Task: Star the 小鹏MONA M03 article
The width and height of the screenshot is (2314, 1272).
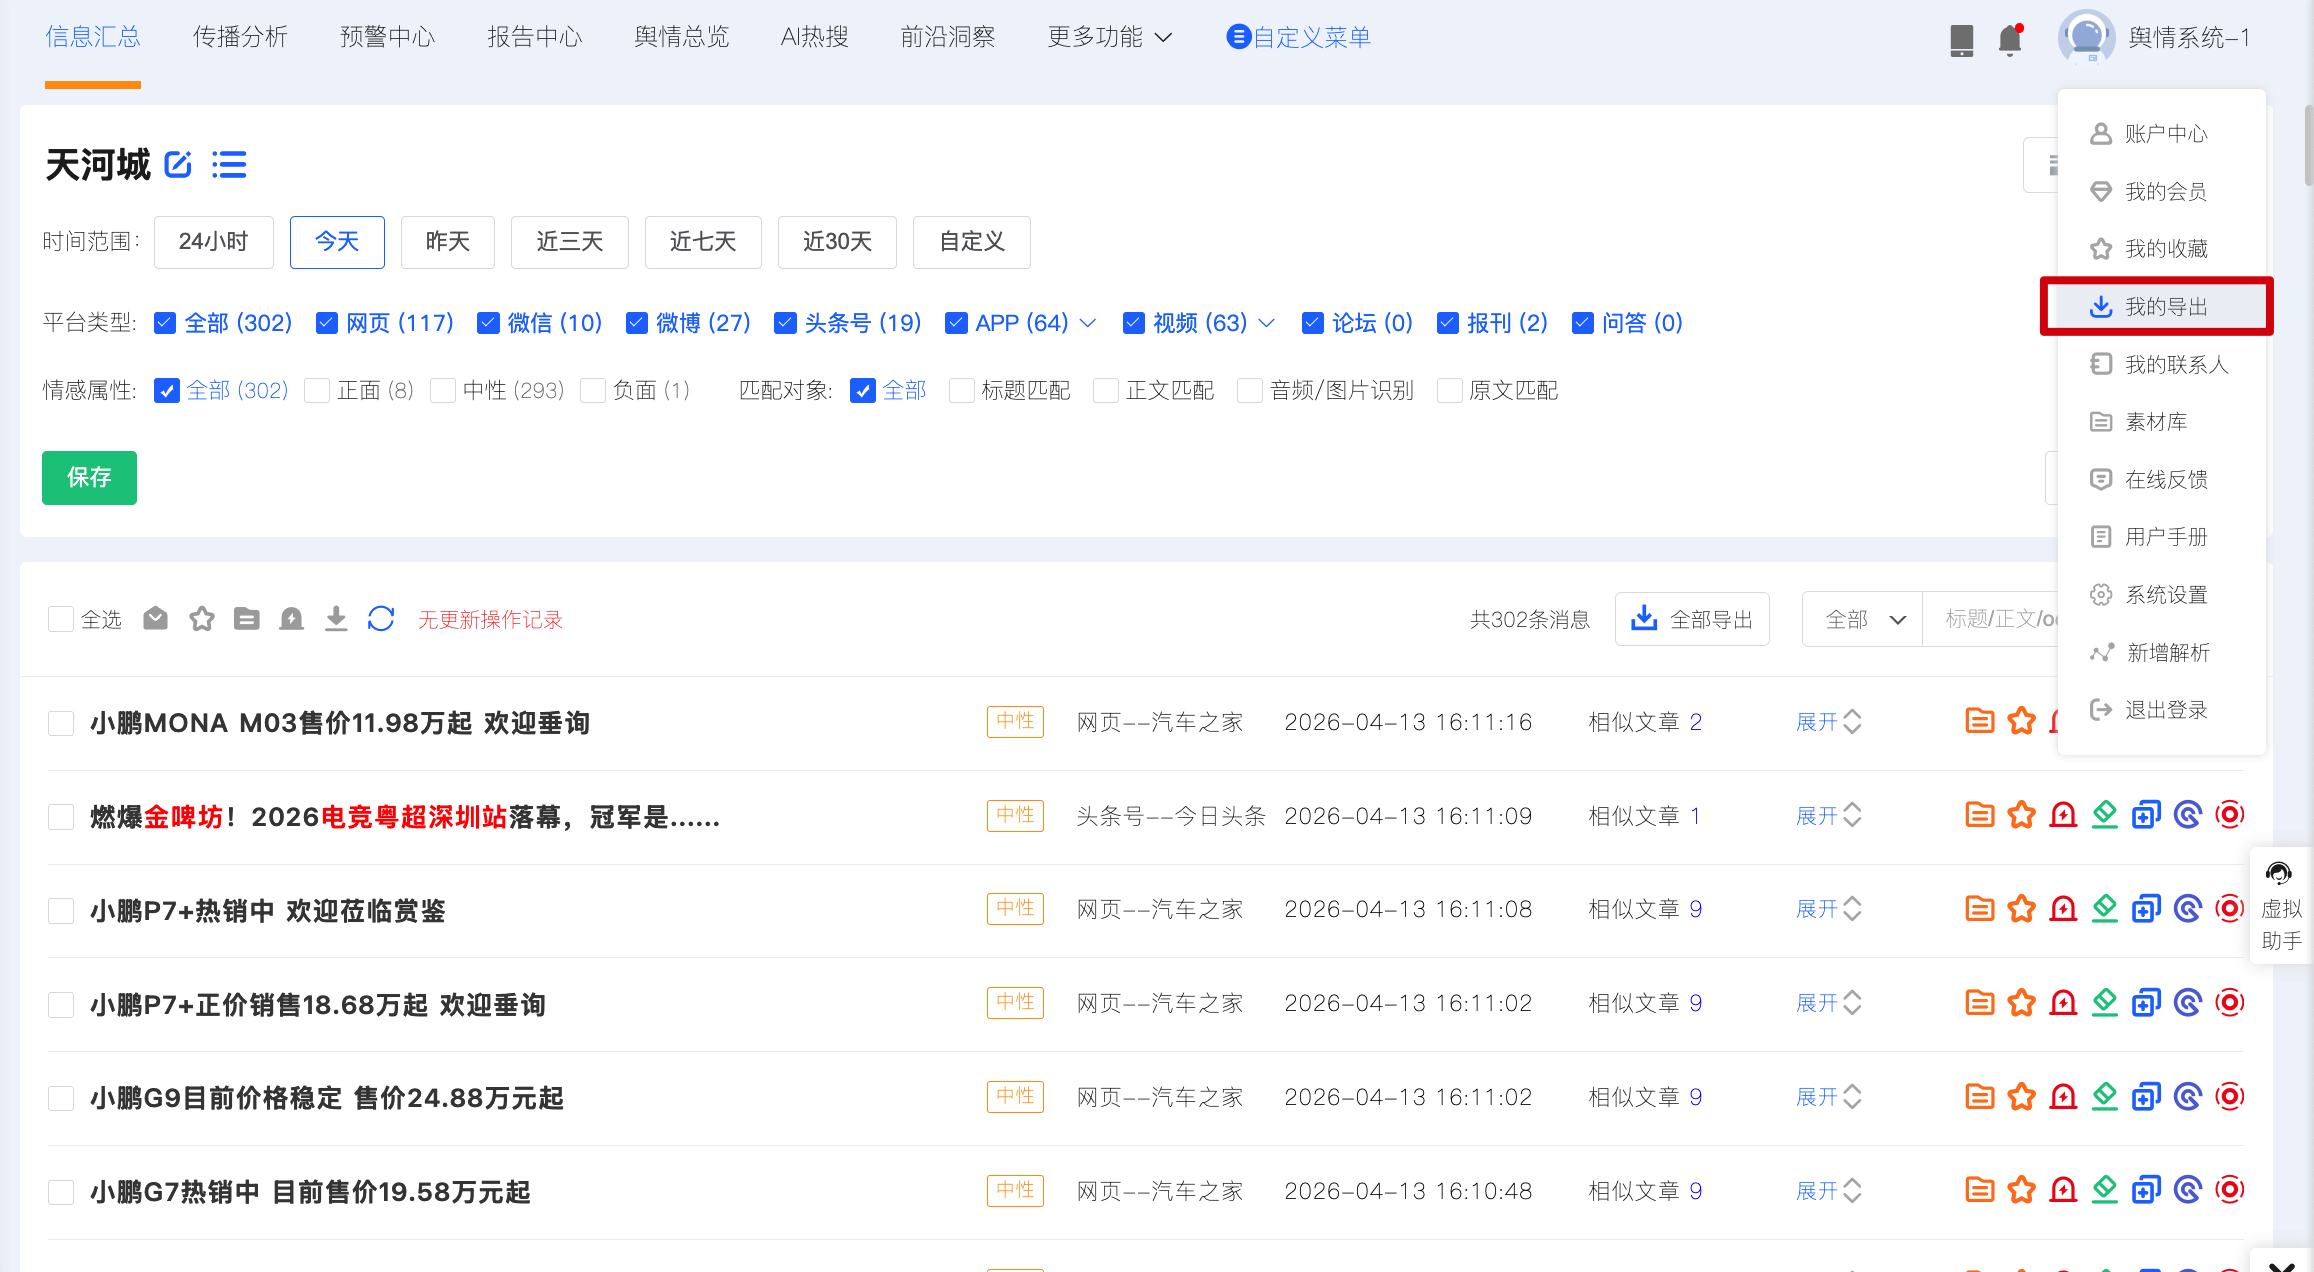Action: pyautogui.click(x=2022, y=721)
